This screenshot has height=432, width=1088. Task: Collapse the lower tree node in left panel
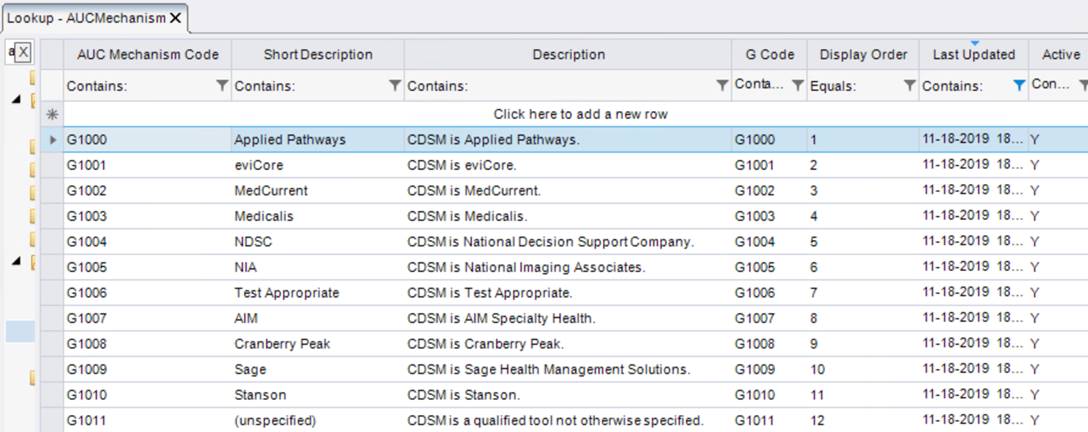click(16, 261)
